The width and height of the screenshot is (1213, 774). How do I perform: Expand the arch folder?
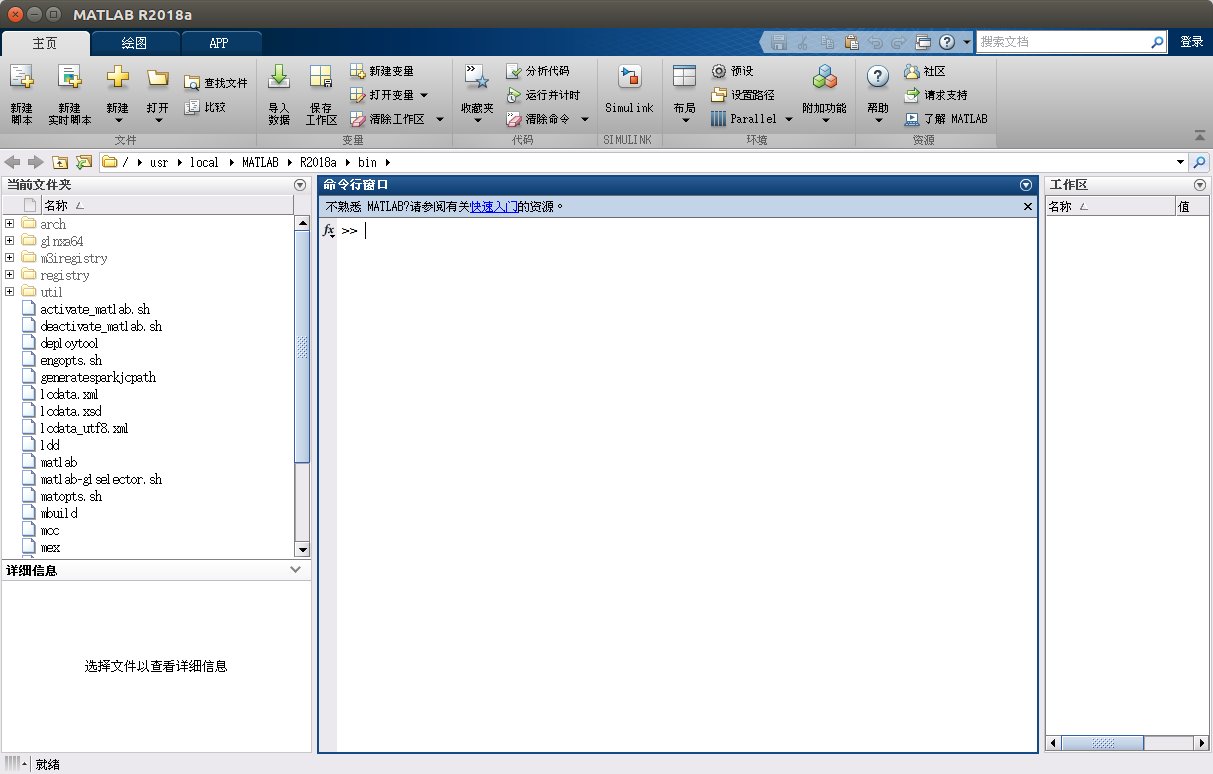click(x=9, y=224)
